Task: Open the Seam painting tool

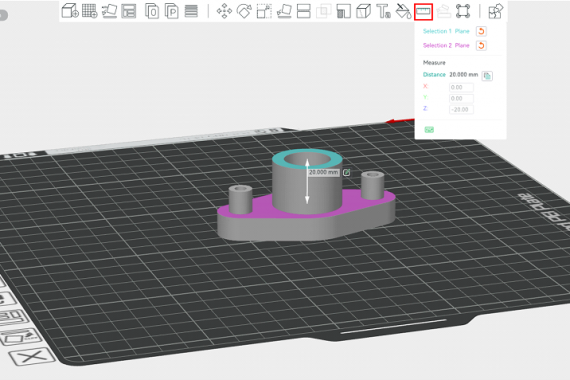Action: [364, 11]
